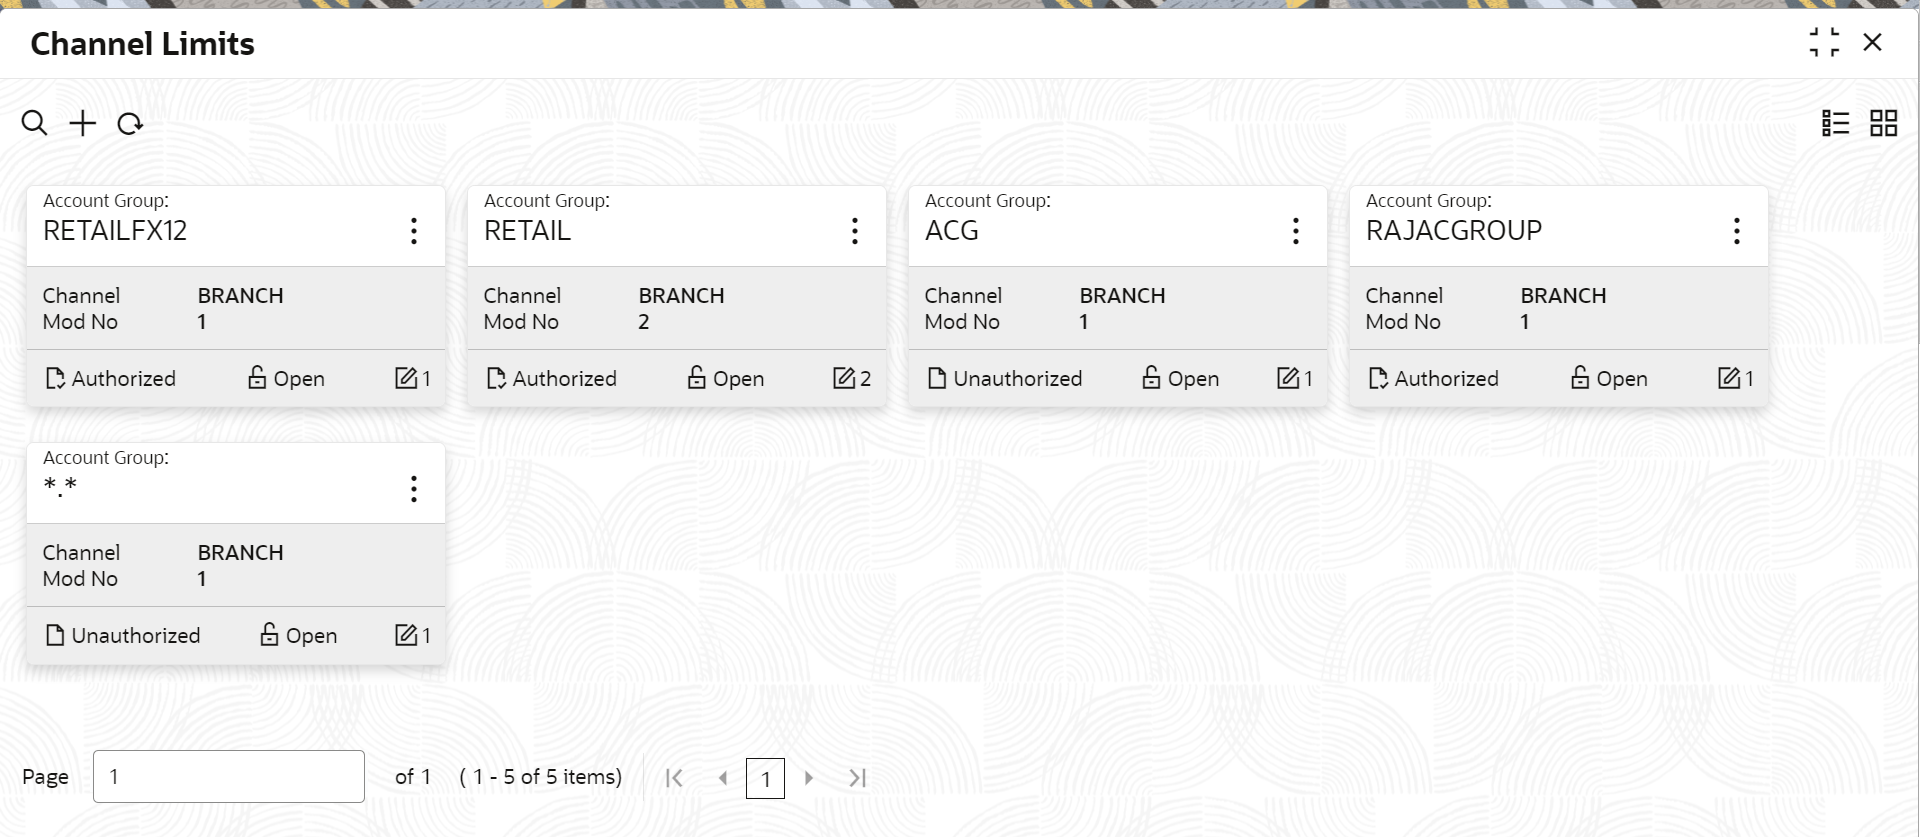1920x837 pixels.
Task: Click modification count icon on RAJACGROUP card
Action: tap(1729, 378)
